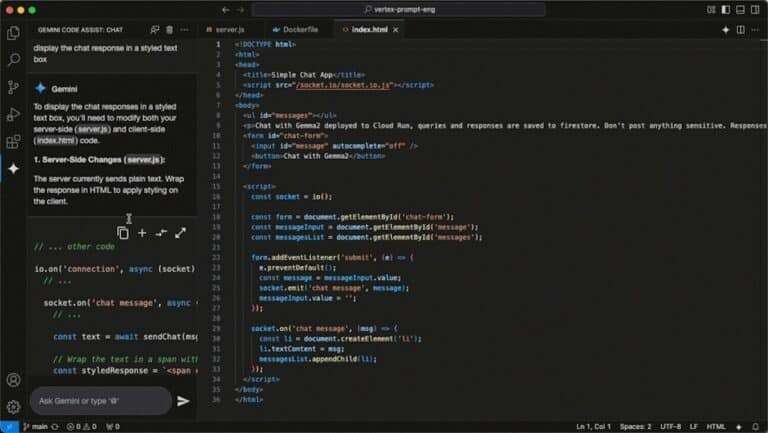Click the 'const socket = io();' line

(x=291, y=196)
